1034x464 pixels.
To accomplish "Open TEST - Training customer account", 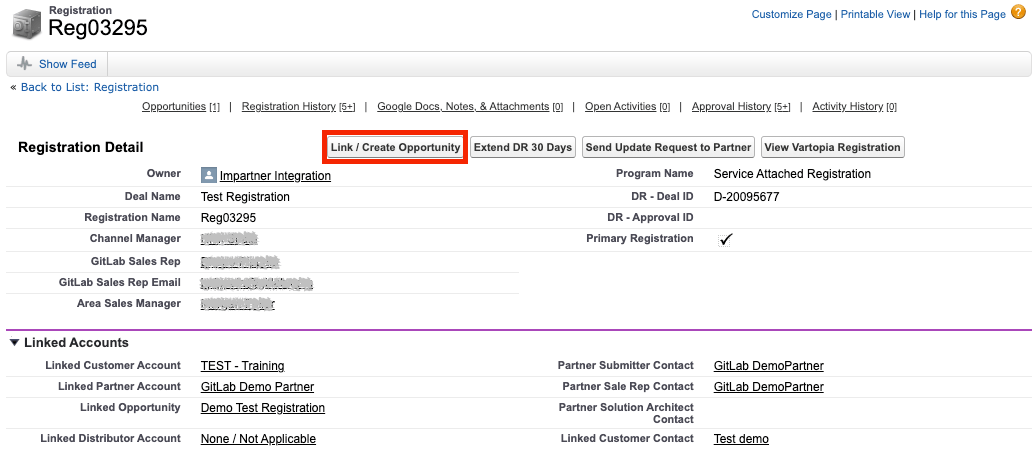I will click(x=242, y=366).
